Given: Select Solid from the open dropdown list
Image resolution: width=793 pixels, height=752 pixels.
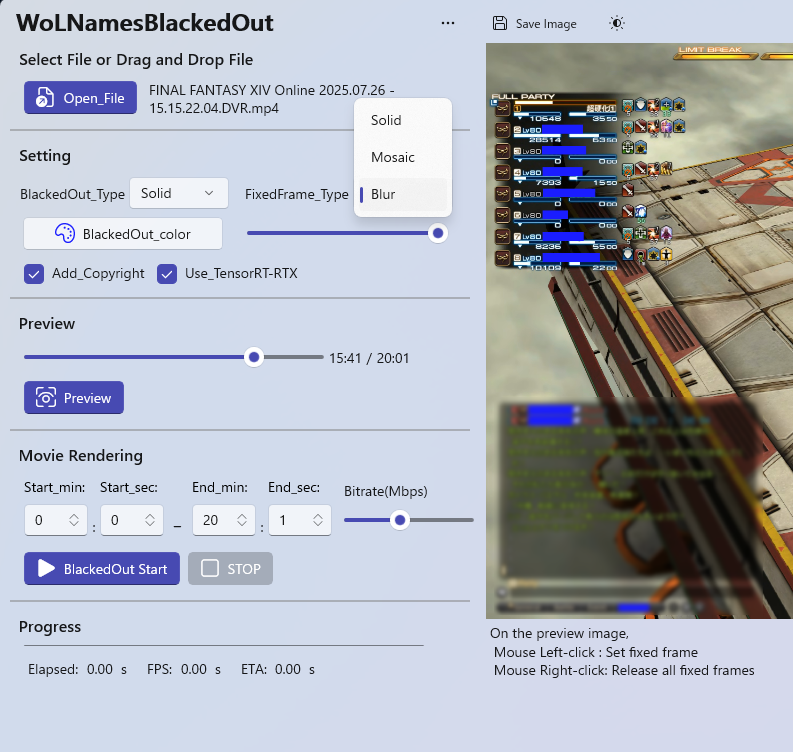Looking at the screenshot, I should coord(386,120).
